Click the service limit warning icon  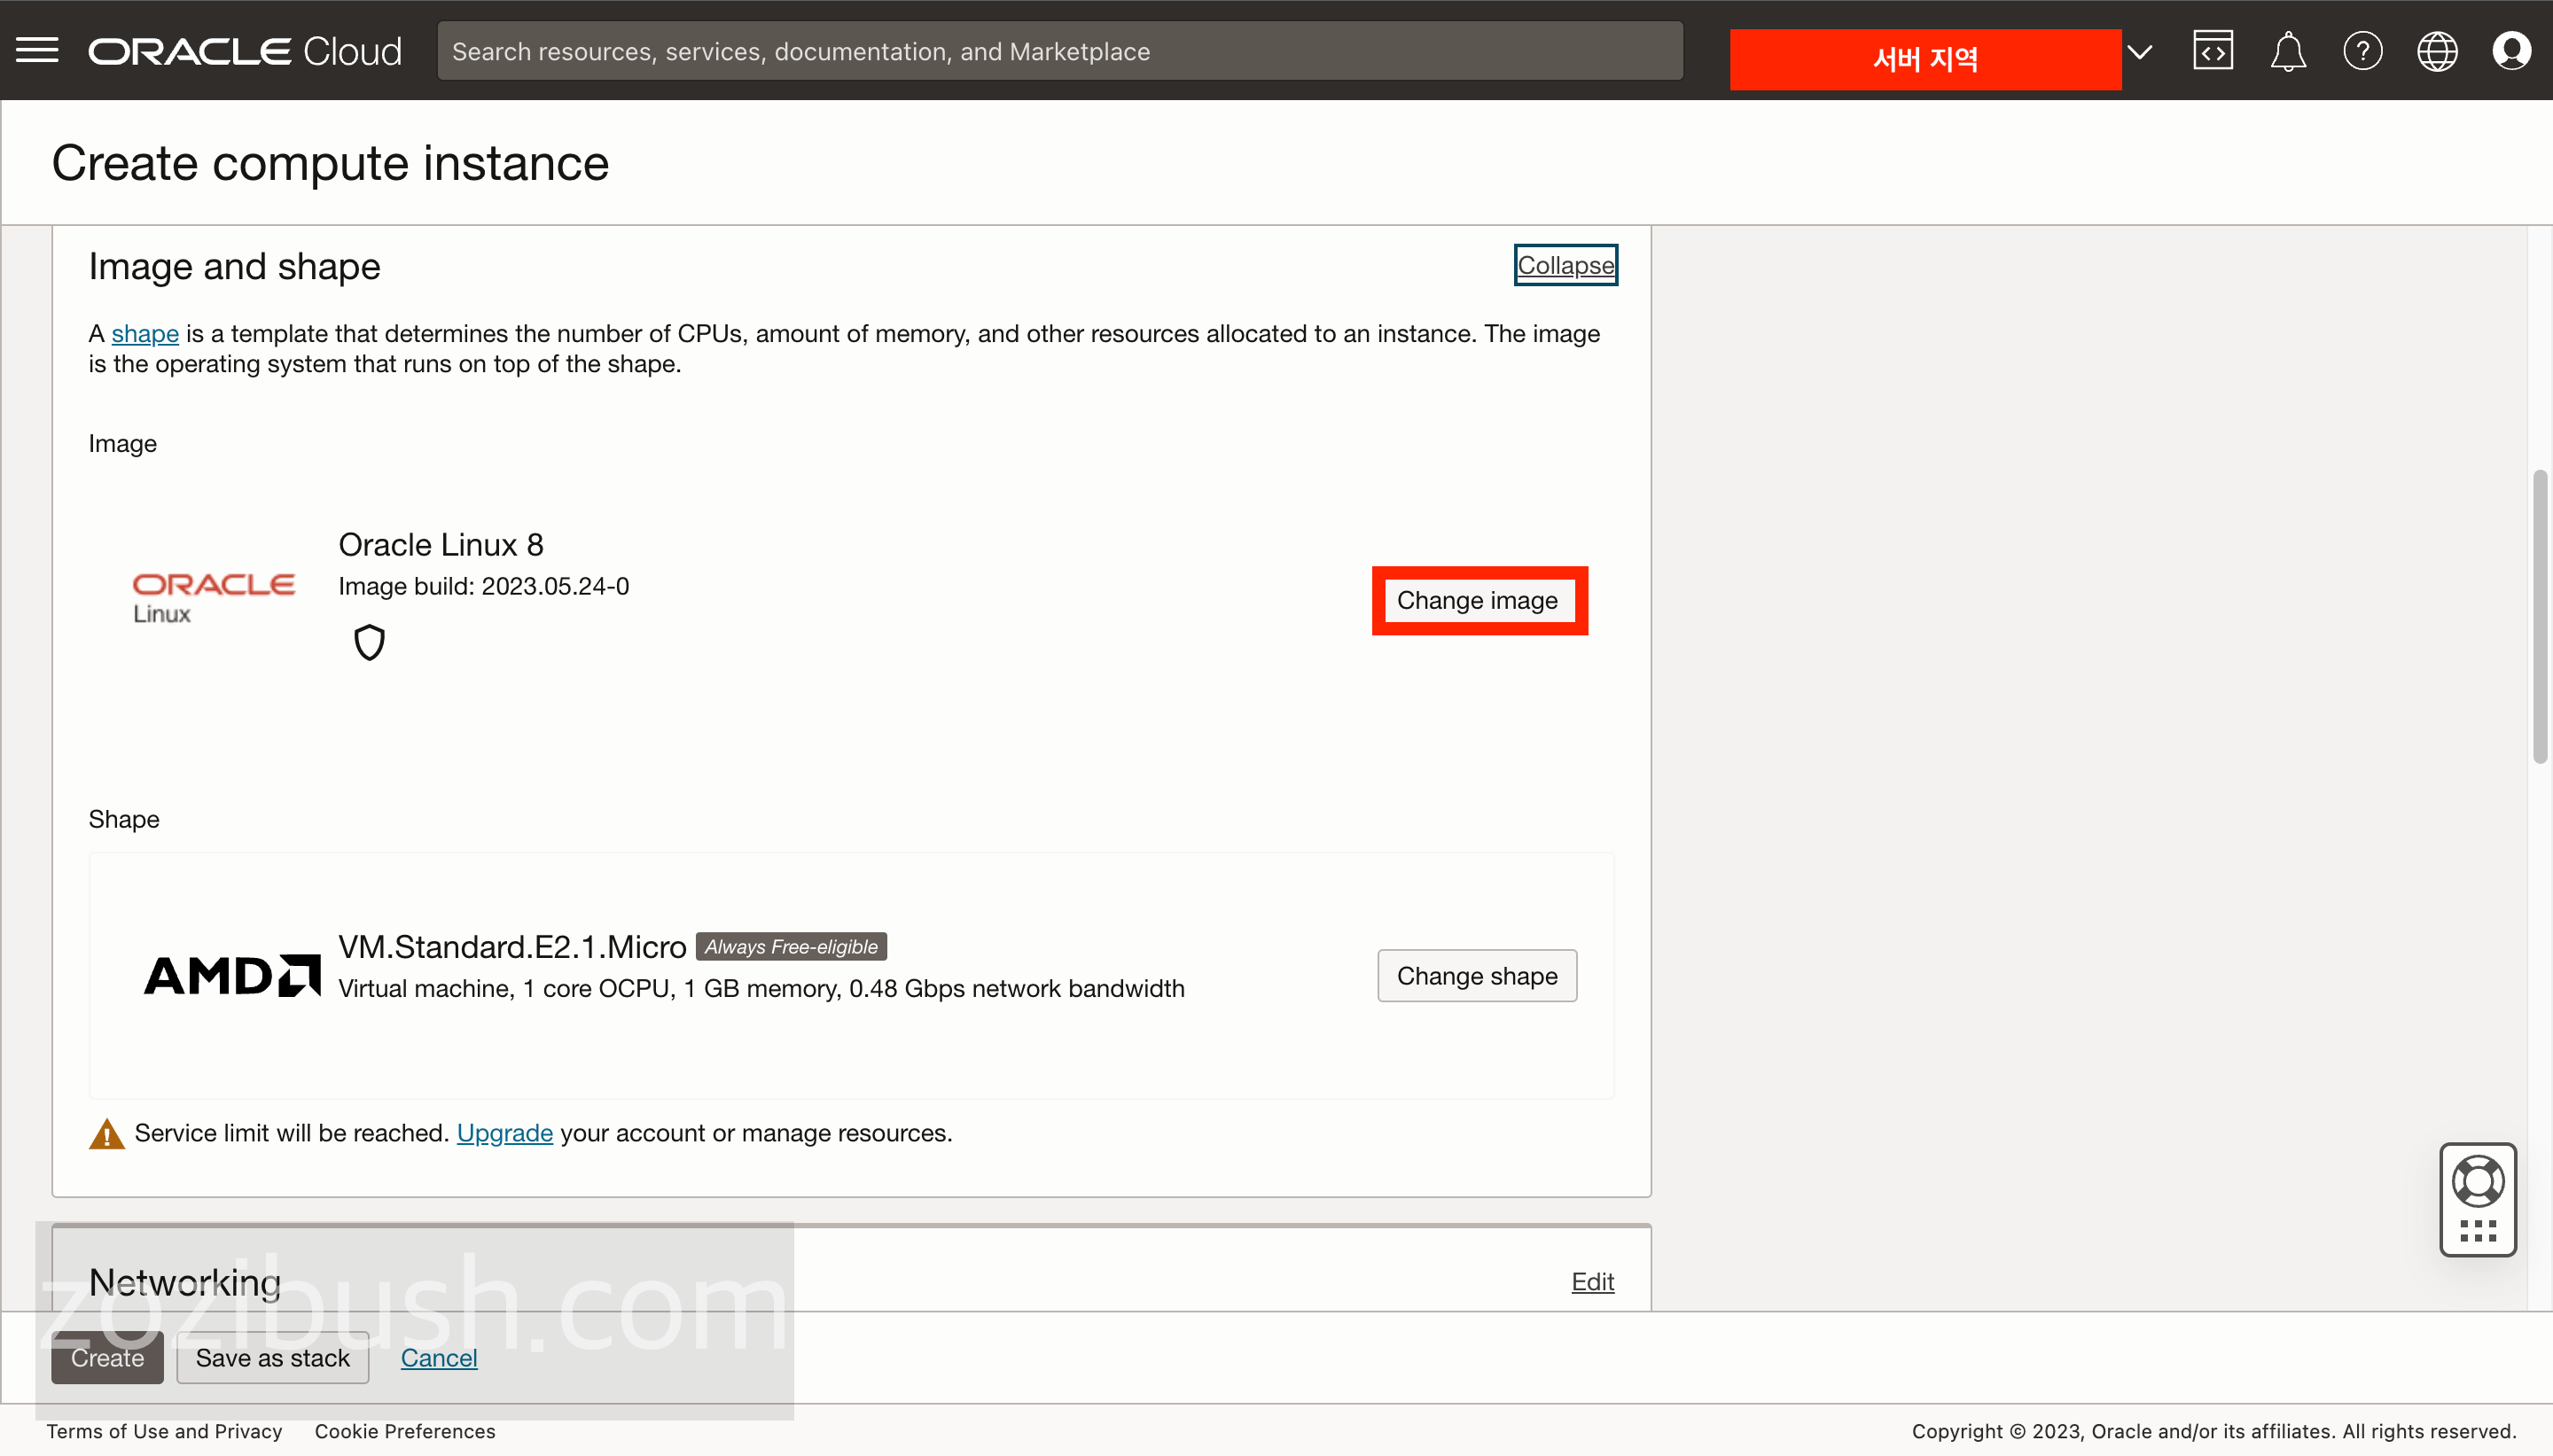[x=107, y=1134]
